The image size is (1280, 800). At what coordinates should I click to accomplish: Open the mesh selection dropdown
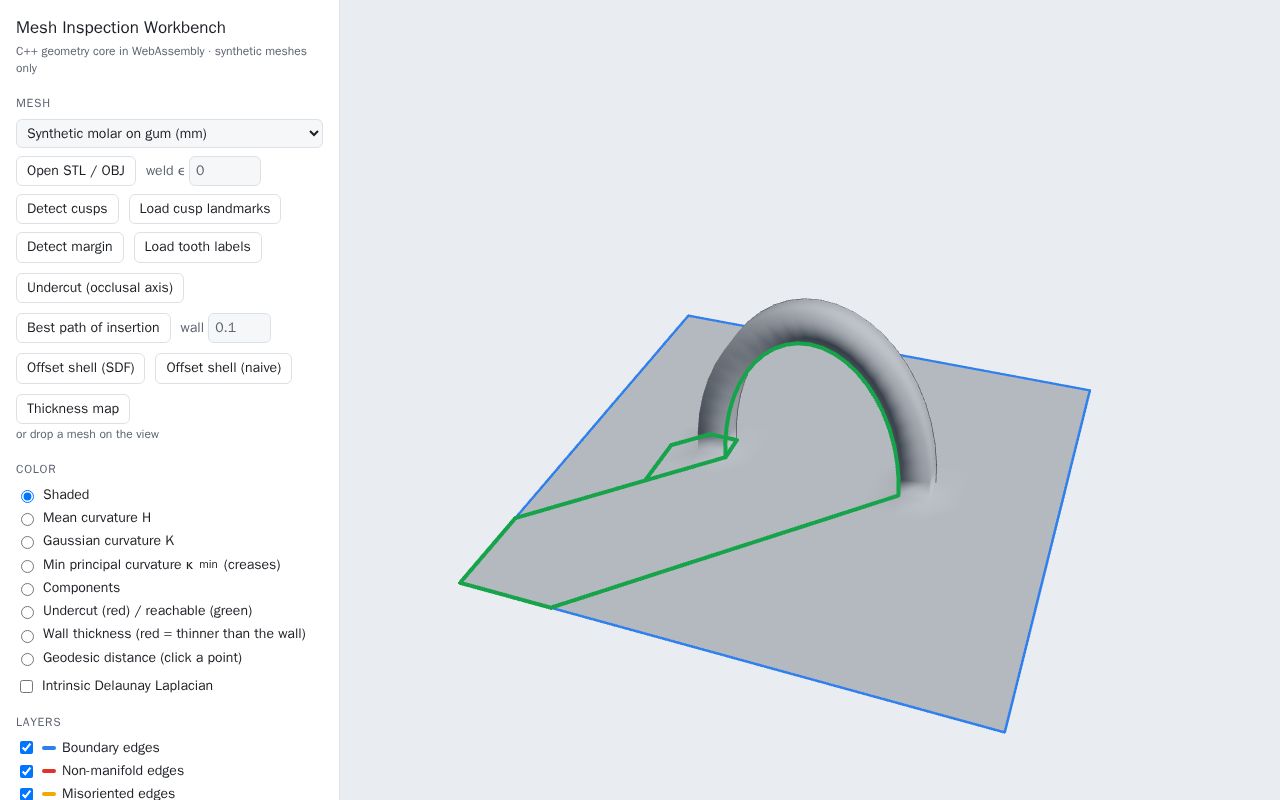click(169, 133)
